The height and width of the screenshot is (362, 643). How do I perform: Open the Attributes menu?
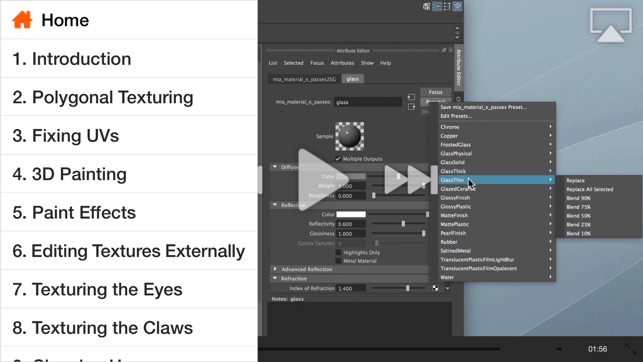tap(342, 63)
